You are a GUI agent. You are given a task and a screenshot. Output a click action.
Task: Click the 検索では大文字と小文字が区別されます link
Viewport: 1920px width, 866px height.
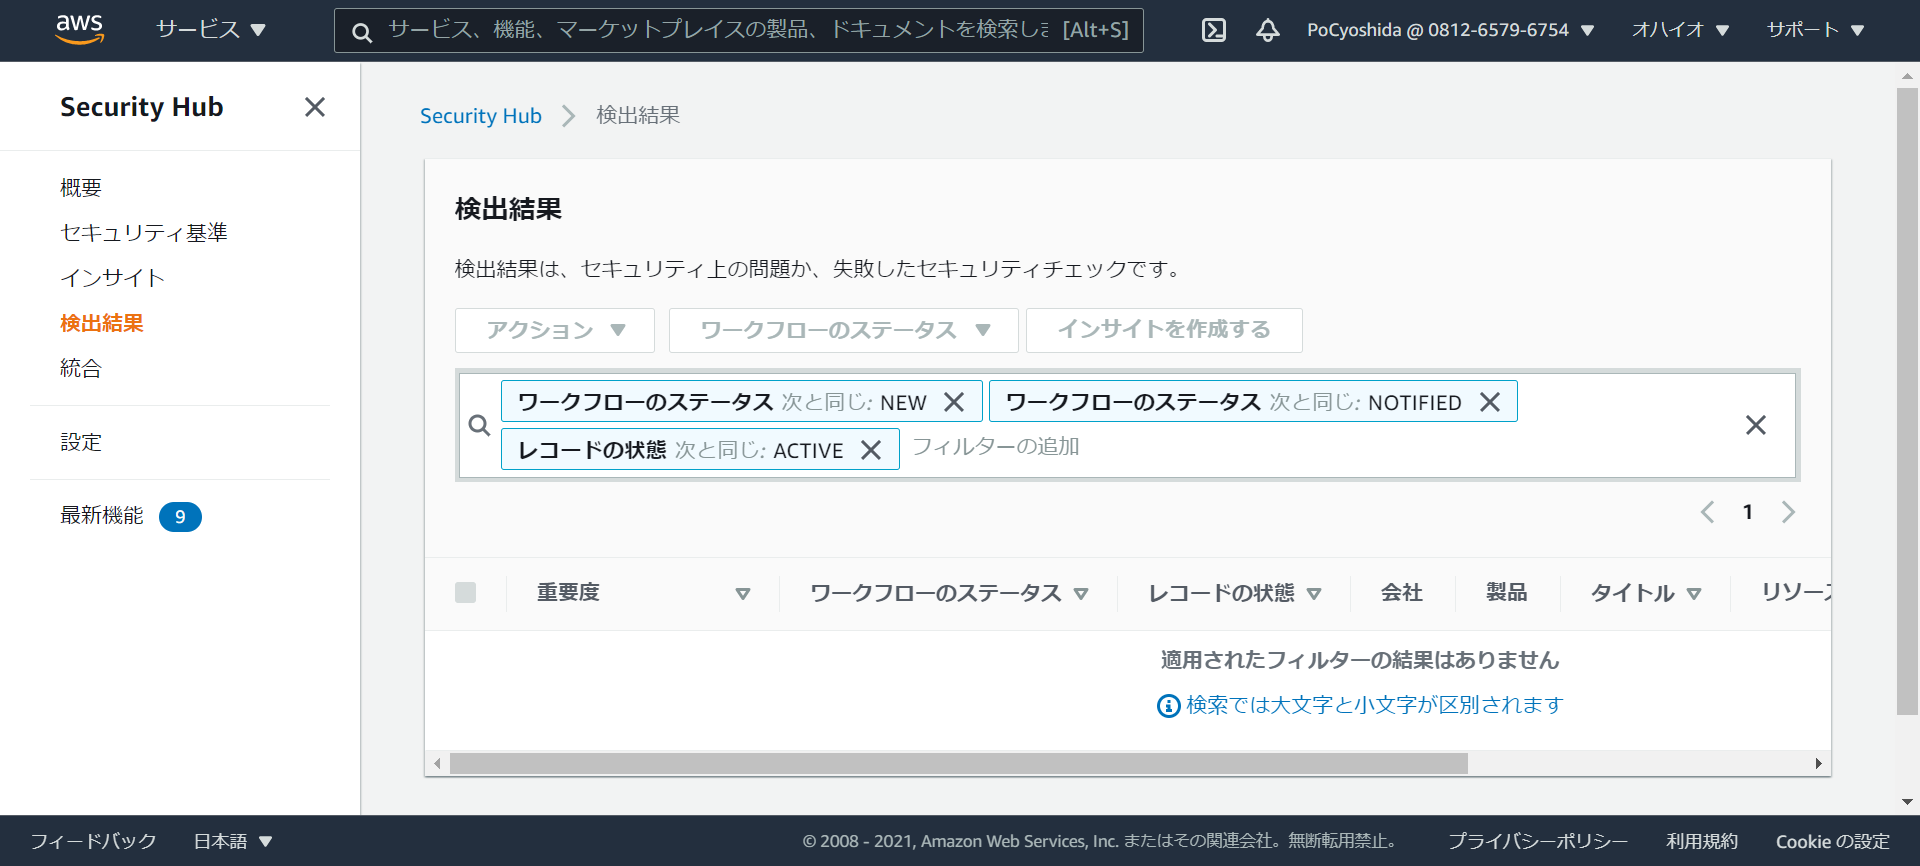pos(1375,705)
